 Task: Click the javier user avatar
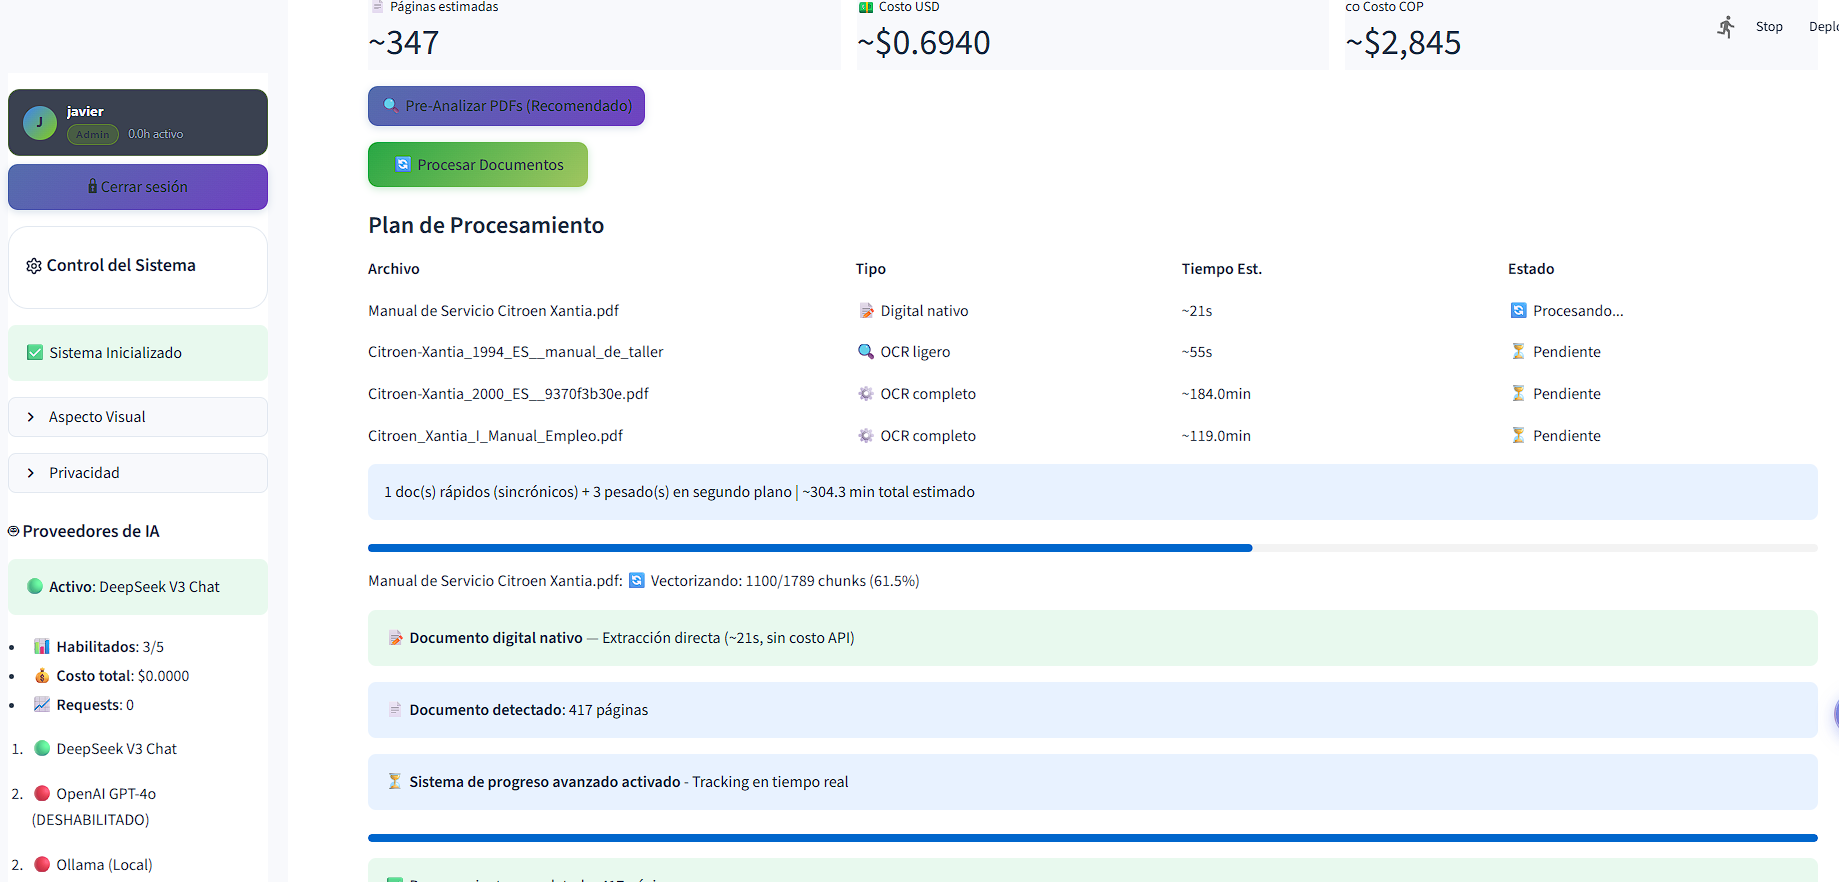pyautogui.click(x=40, y=123)
